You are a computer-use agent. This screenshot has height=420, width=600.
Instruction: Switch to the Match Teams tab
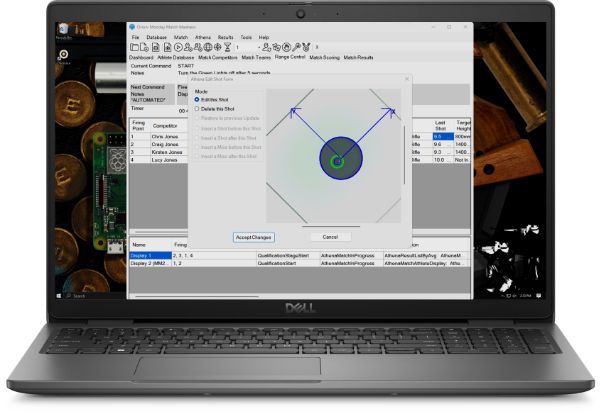pos(256,57)
